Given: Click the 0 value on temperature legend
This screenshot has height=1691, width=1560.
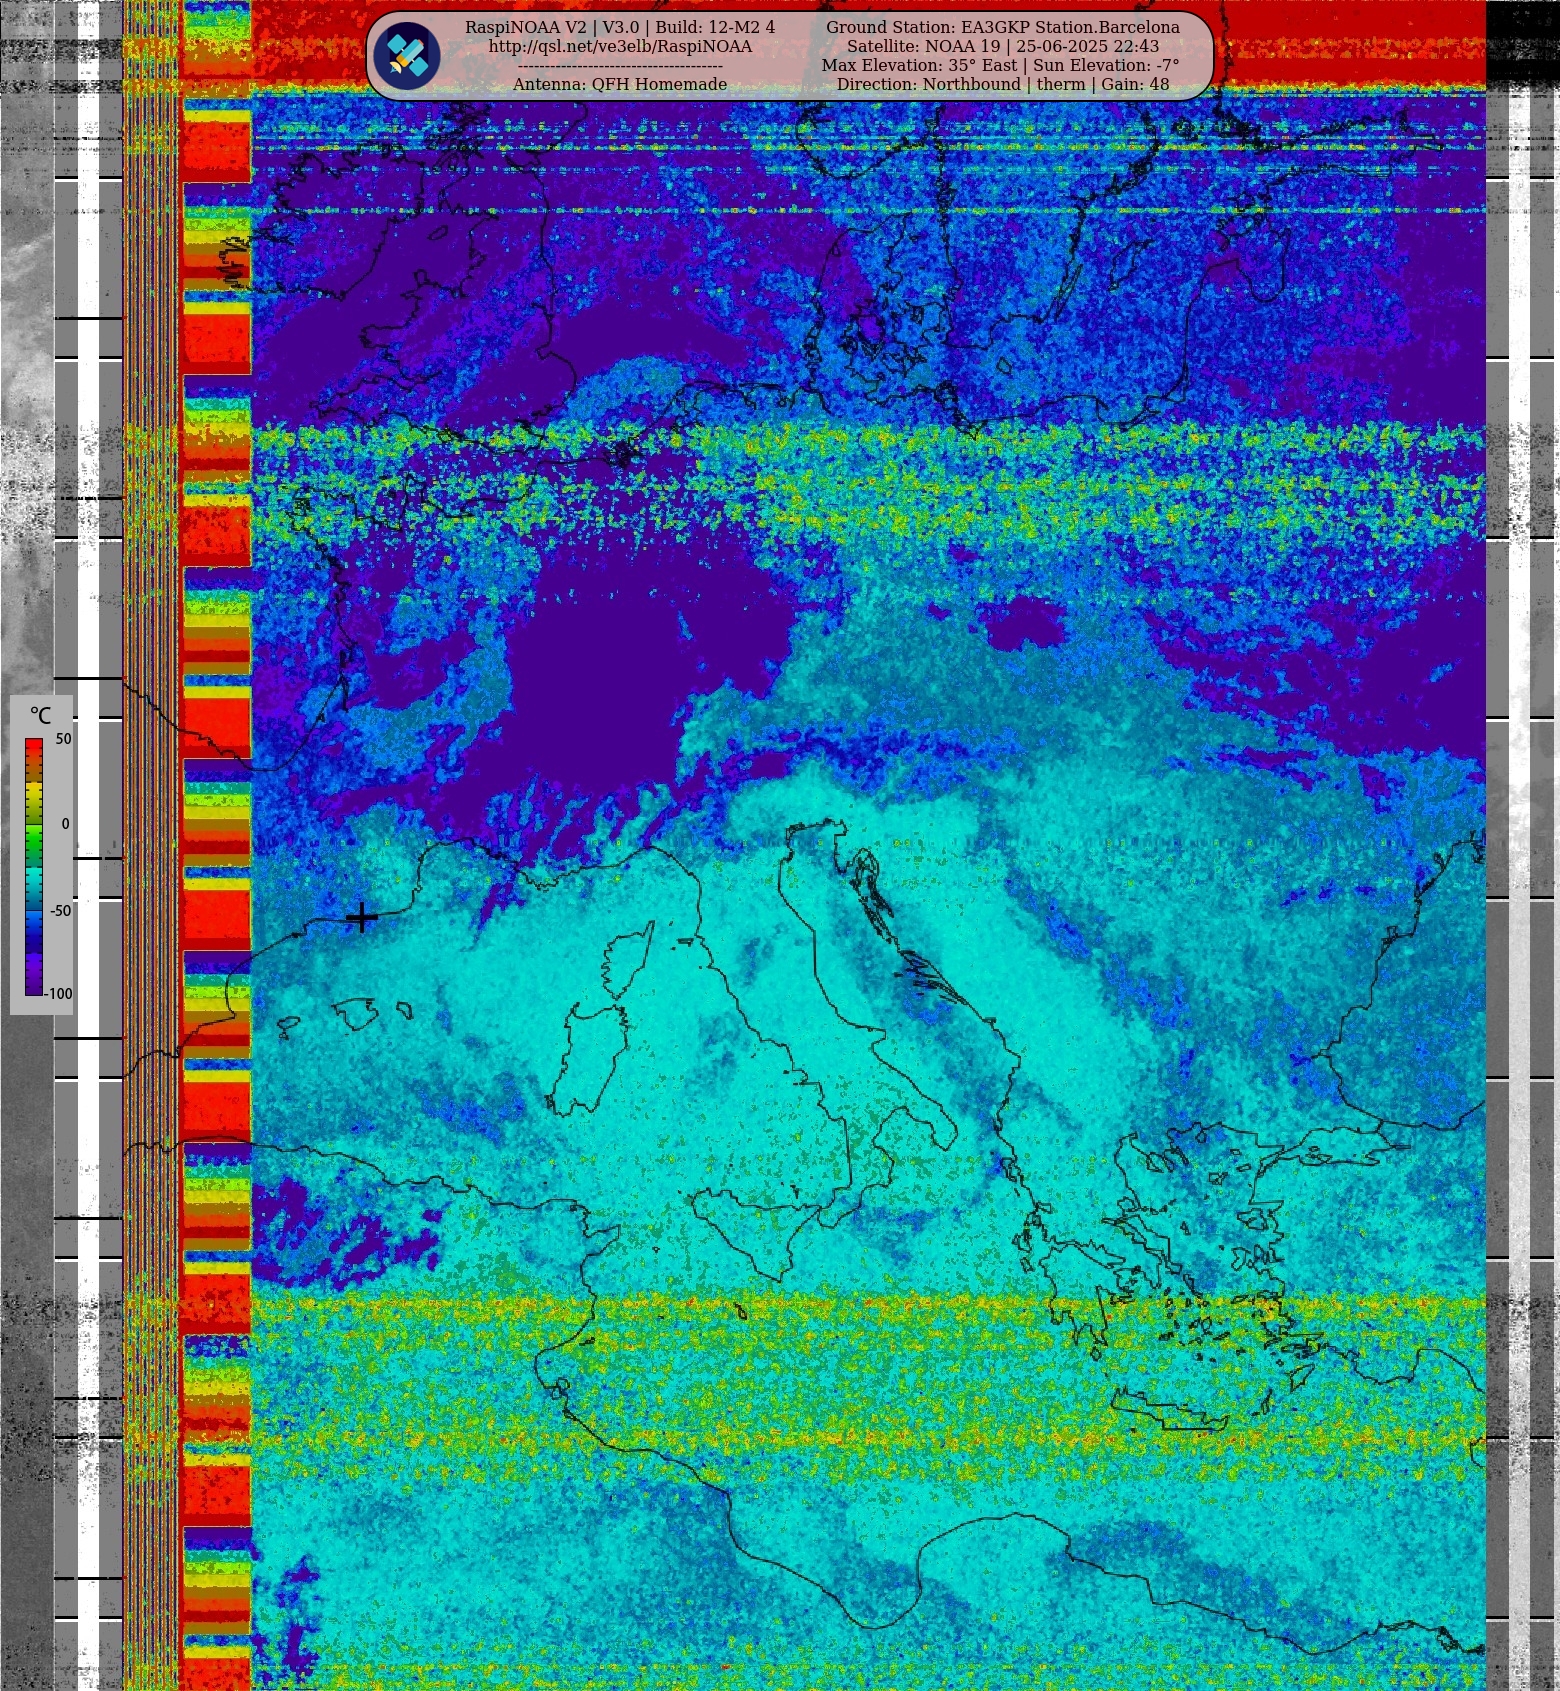Looking at the screenshot, I should (66, 824).
